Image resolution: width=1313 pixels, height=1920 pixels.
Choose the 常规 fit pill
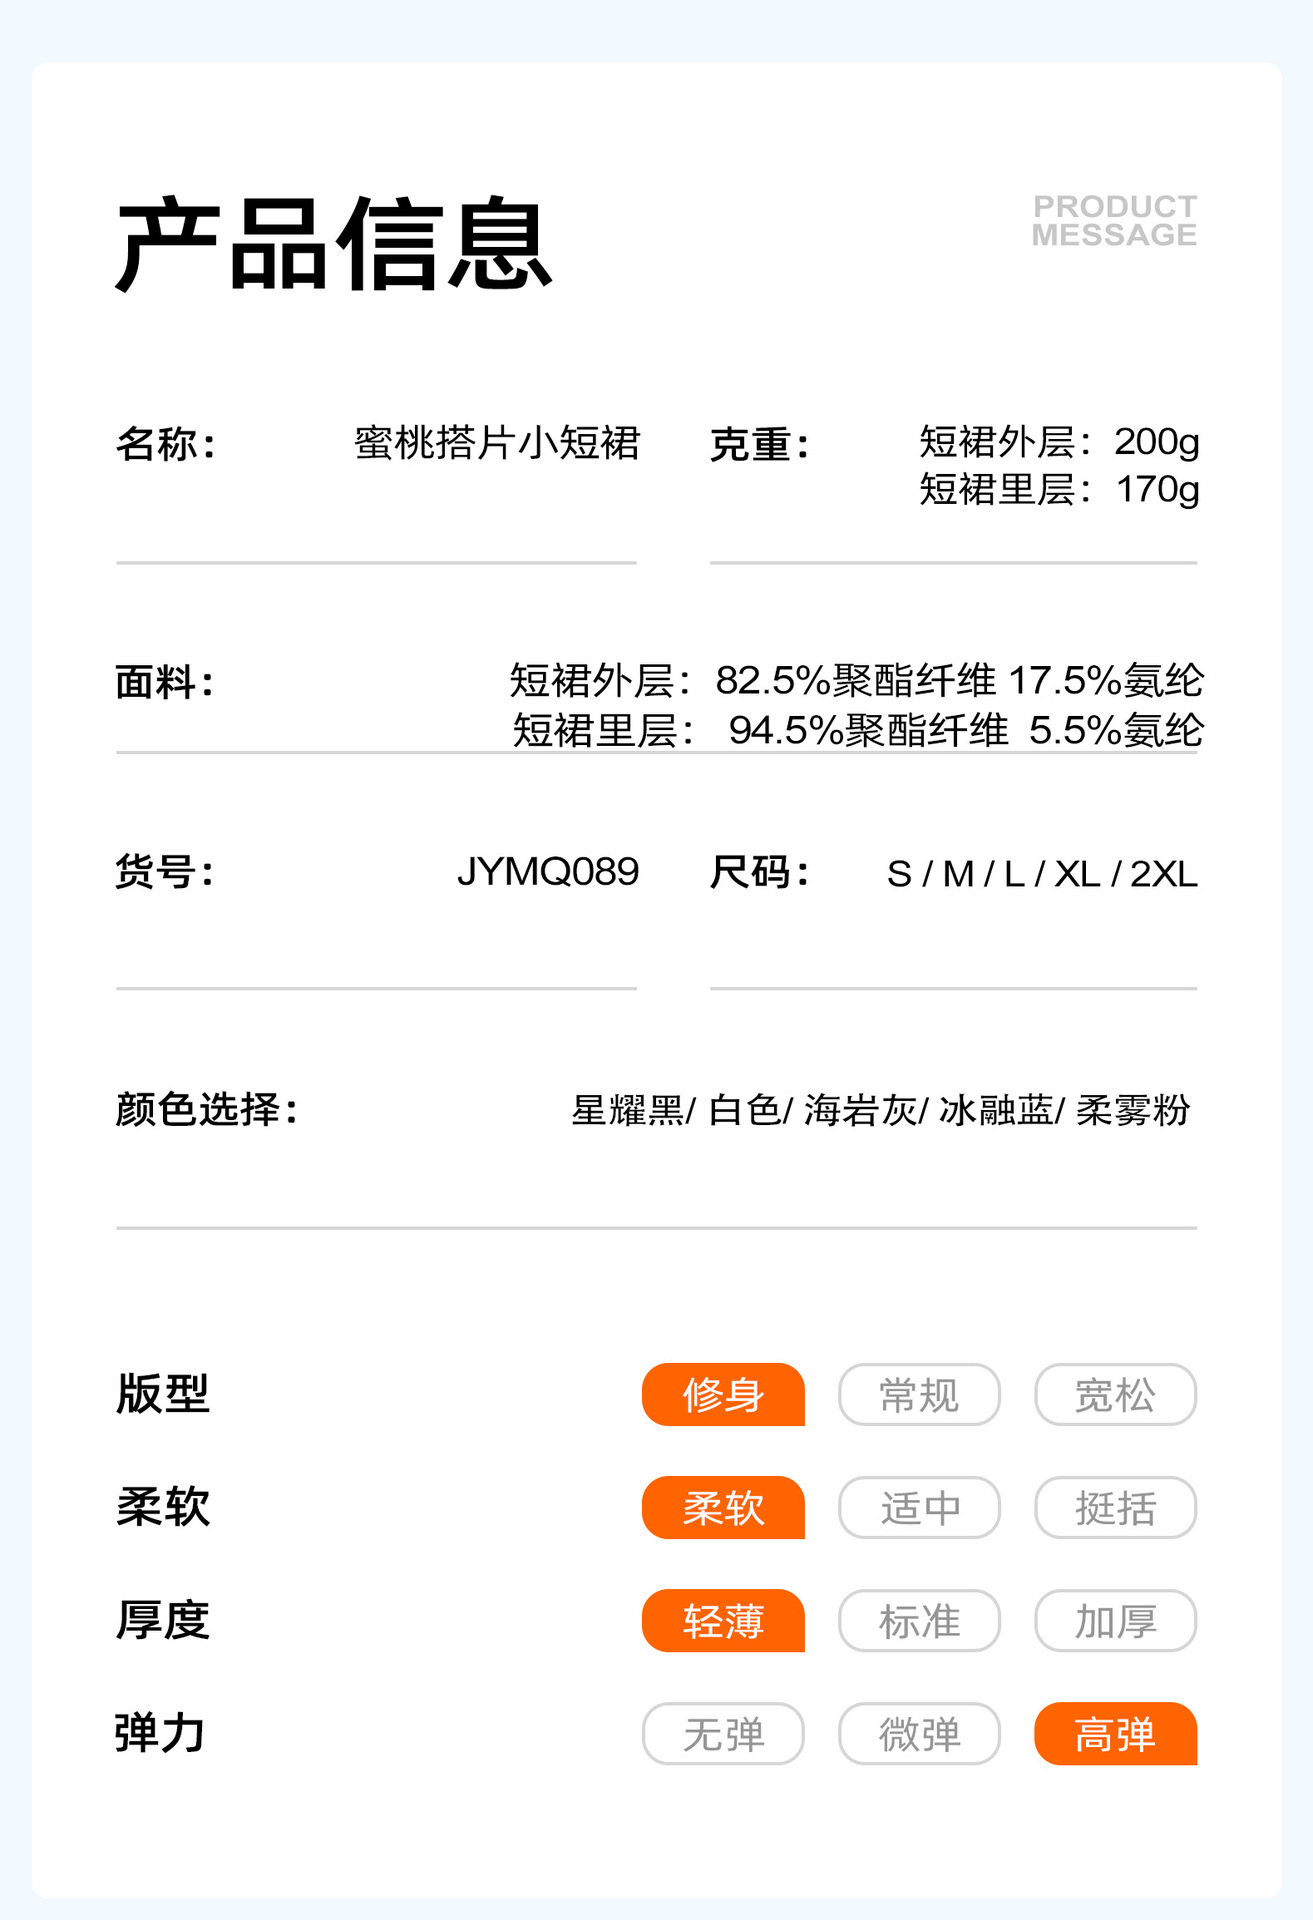click(919, 1394)
